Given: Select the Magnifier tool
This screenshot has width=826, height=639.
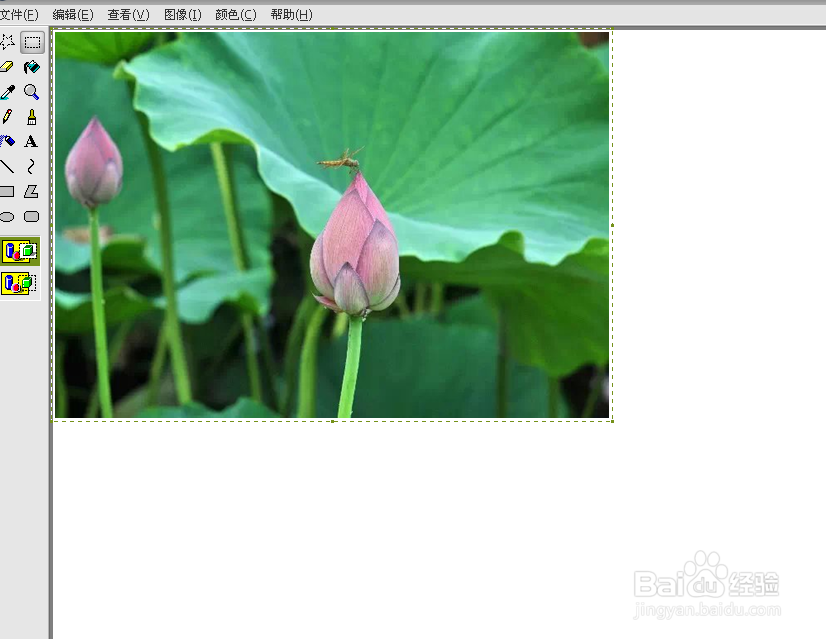Looking at the screenshot, I should click(32, 92).
